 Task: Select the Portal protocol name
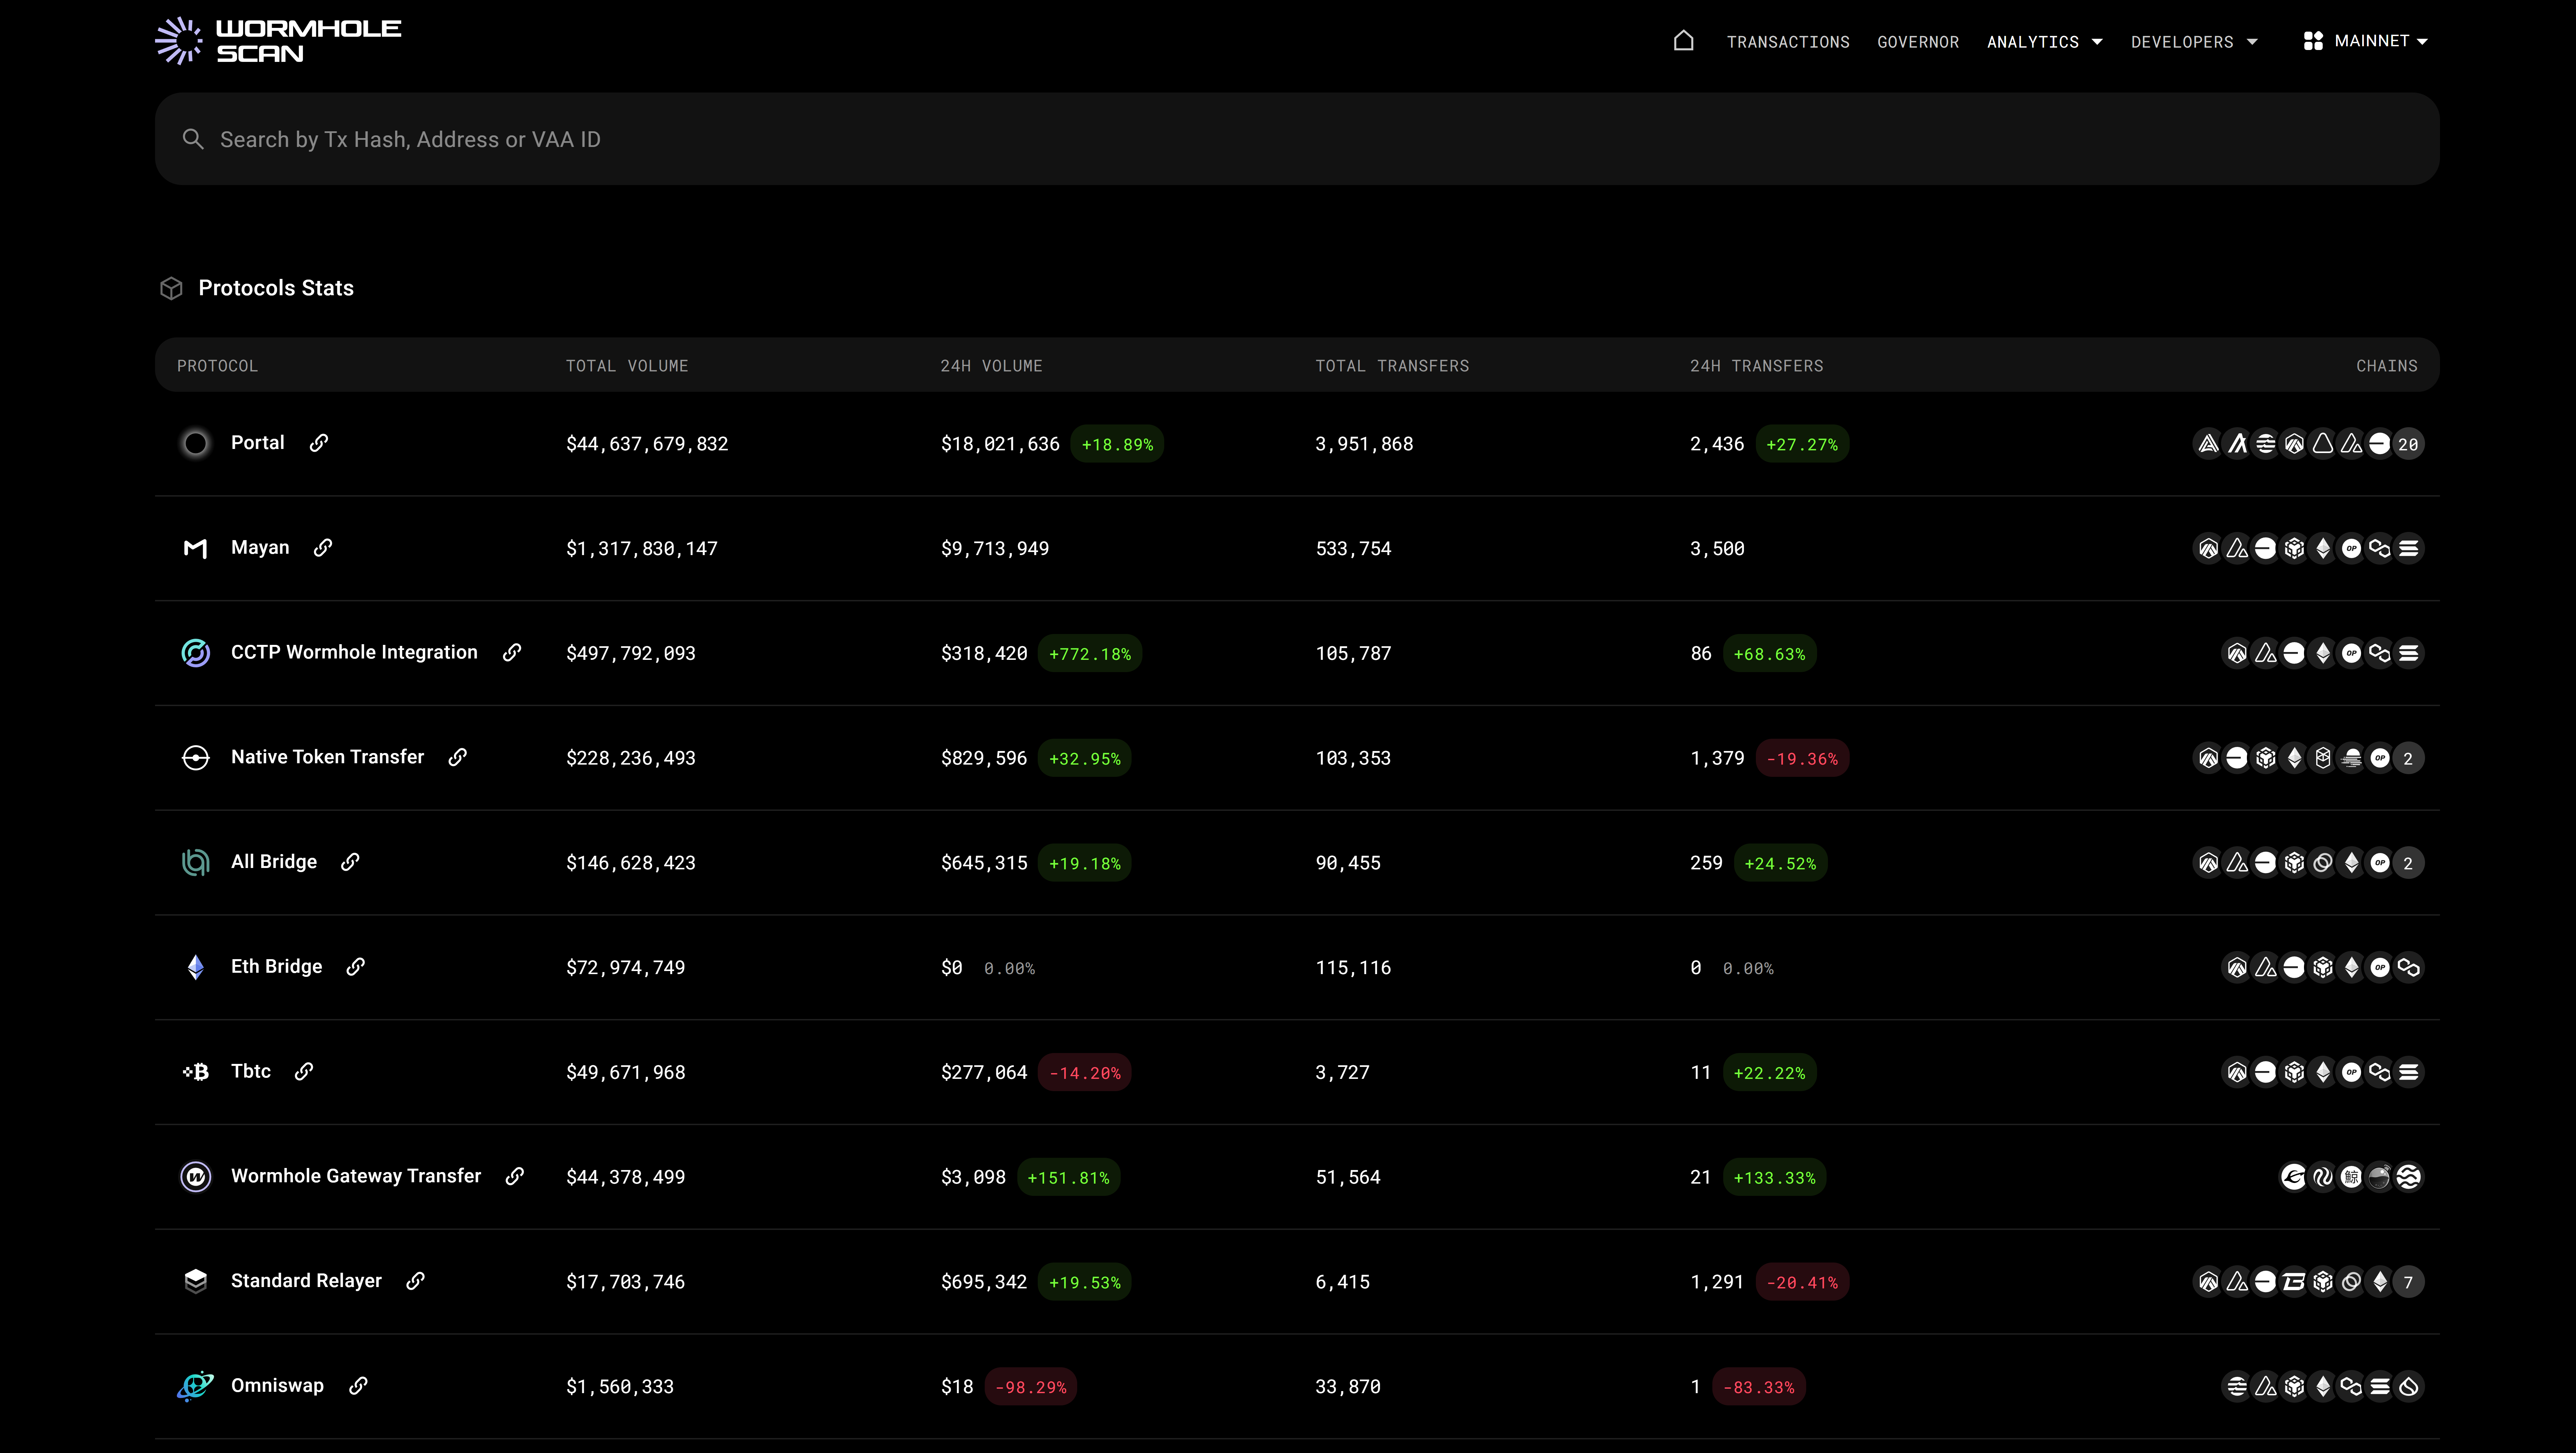(x=258, y=443)
